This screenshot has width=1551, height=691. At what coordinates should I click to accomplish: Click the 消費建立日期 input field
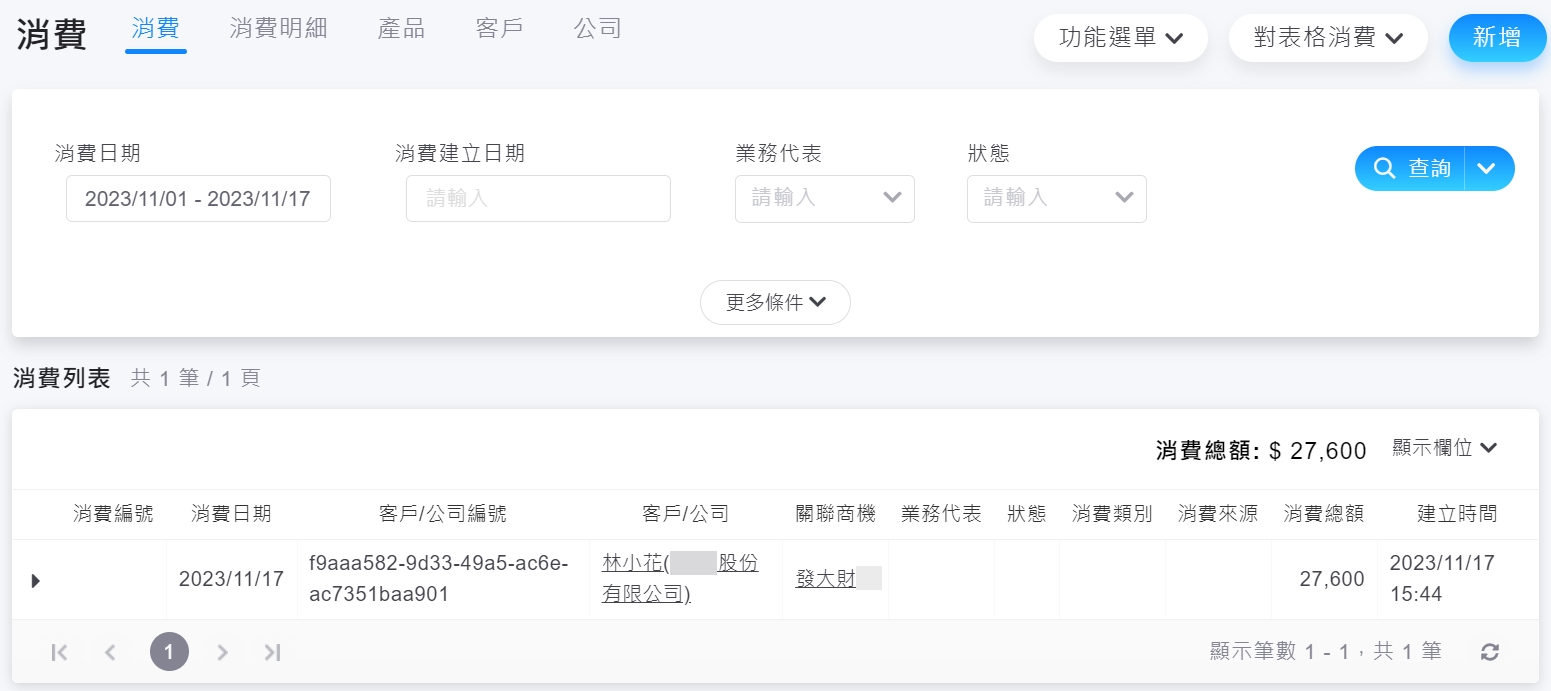[x=538, y=198]
